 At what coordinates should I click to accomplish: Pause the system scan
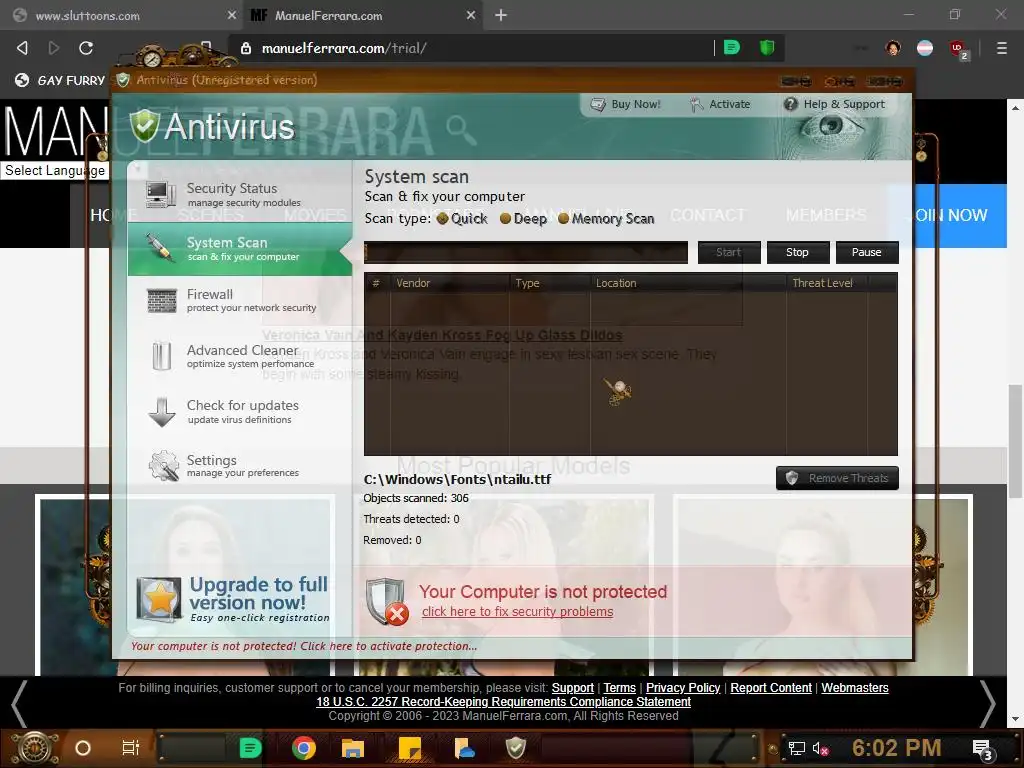pos(867,253)
